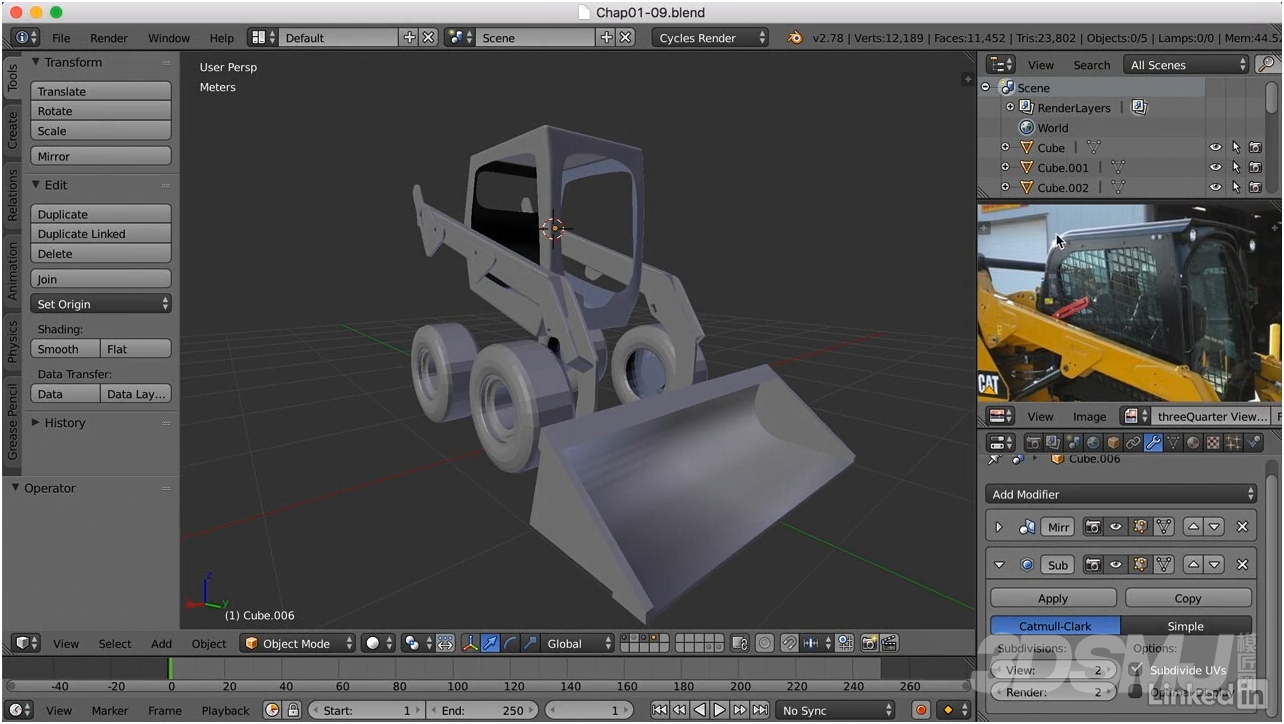Open the File menu
Screen dimensions: 1284x724
pyautogui.click(x=61, y=38)
